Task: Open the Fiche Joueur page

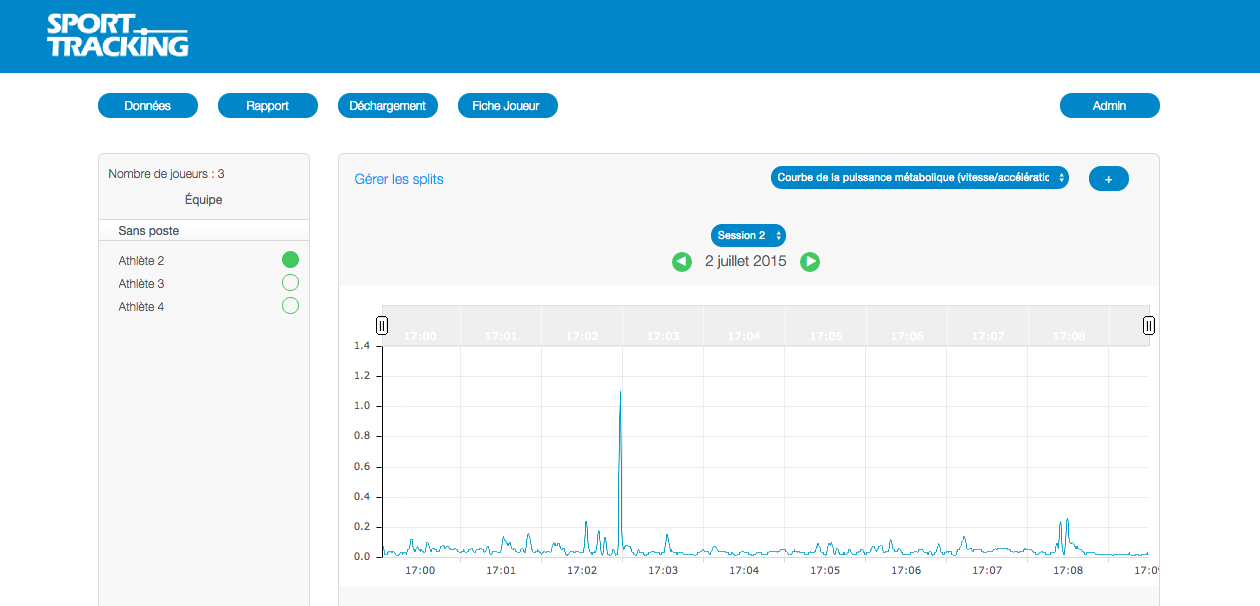Action: click(507, 106)
